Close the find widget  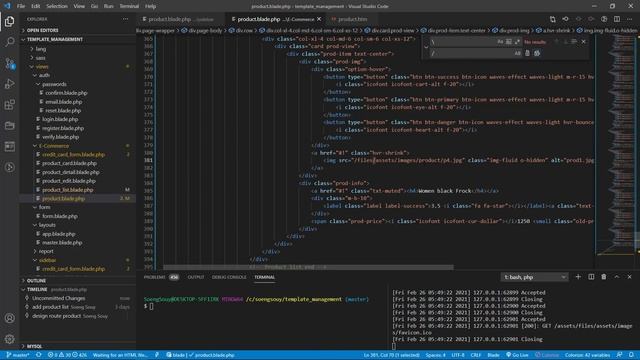(583, 42)
